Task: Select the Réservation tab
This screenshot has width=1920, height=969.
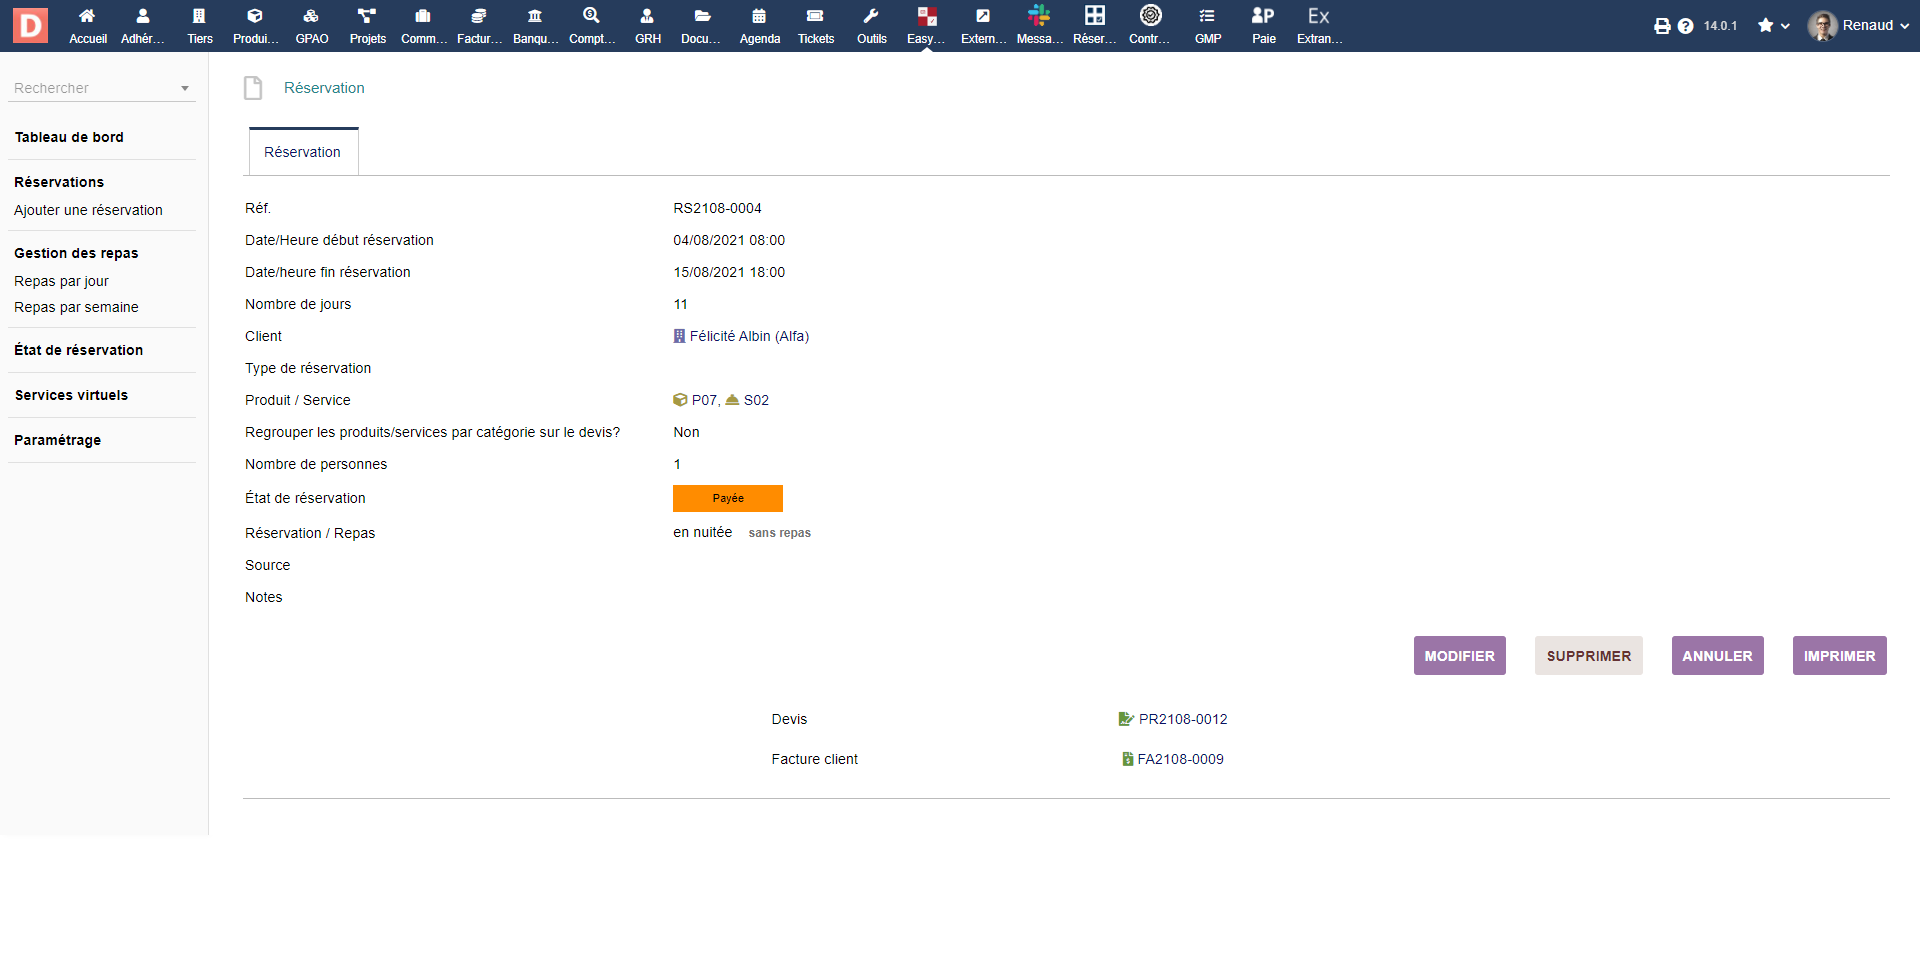Action: click(302, 152)
